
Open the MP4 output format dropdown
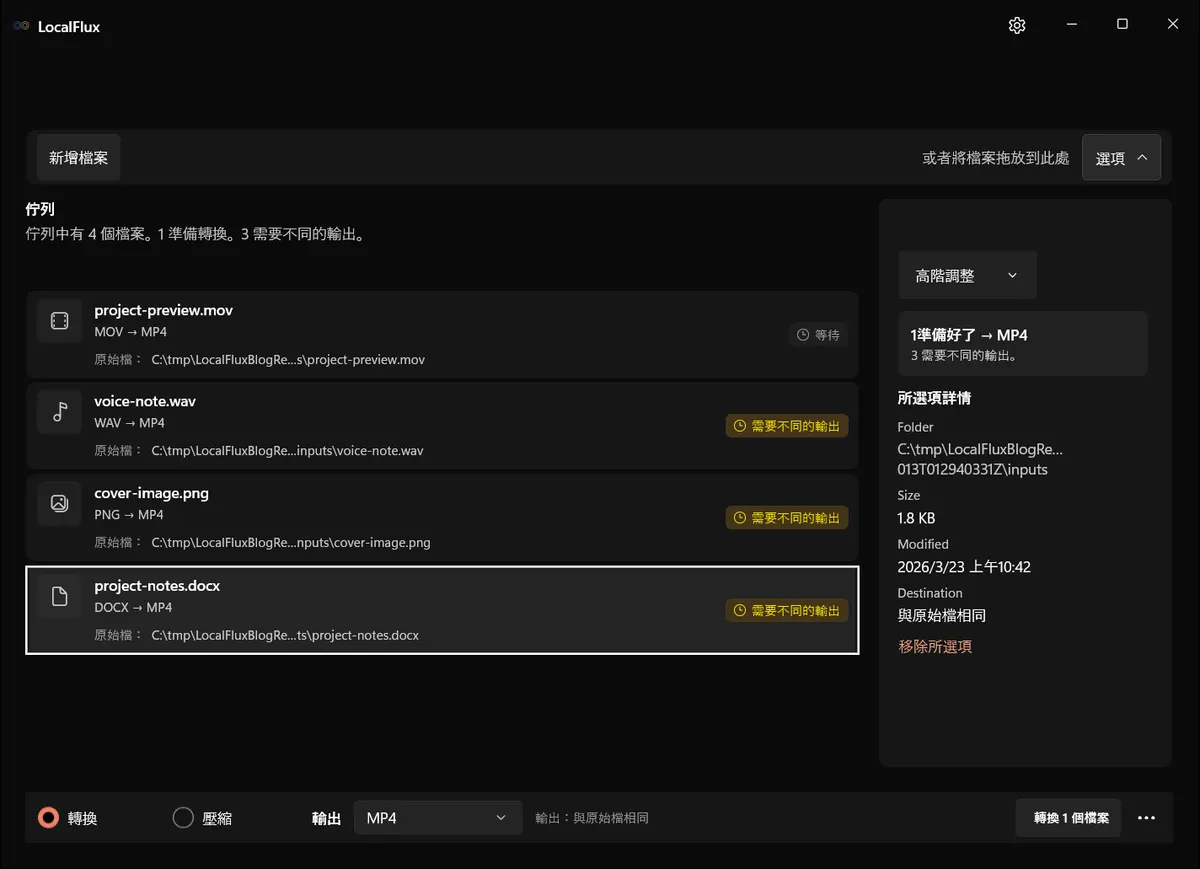pyautogui.click(x=438, y=818)
